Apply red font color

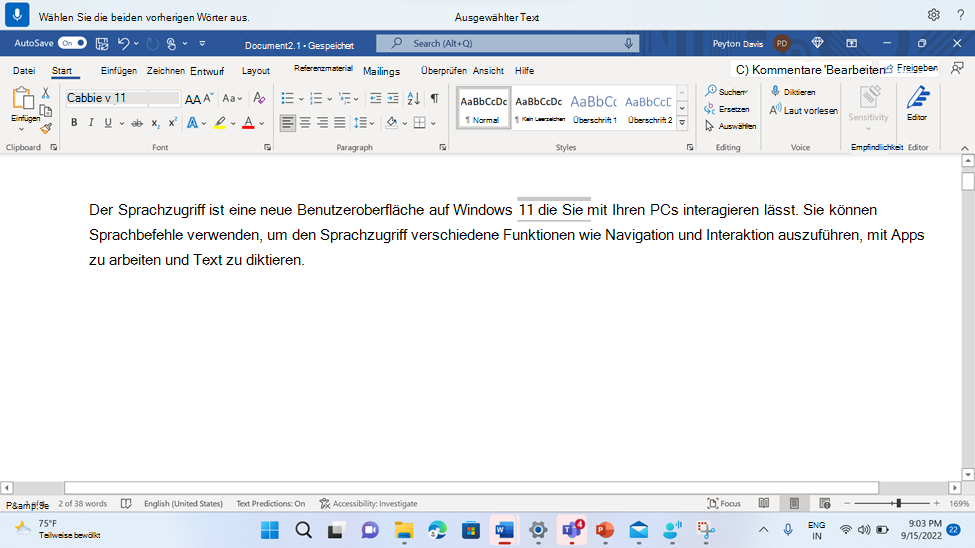248,123
